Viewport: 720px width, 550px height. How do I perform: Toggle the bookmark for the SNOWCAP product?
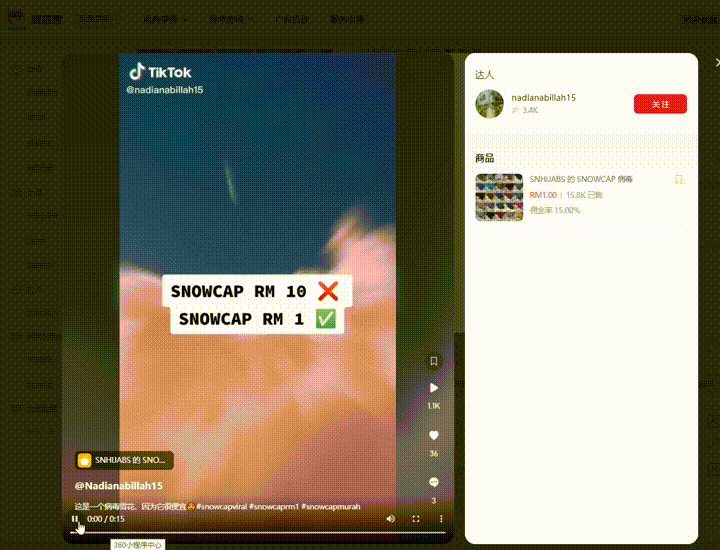pyautogui.click(x=678, y=180)
